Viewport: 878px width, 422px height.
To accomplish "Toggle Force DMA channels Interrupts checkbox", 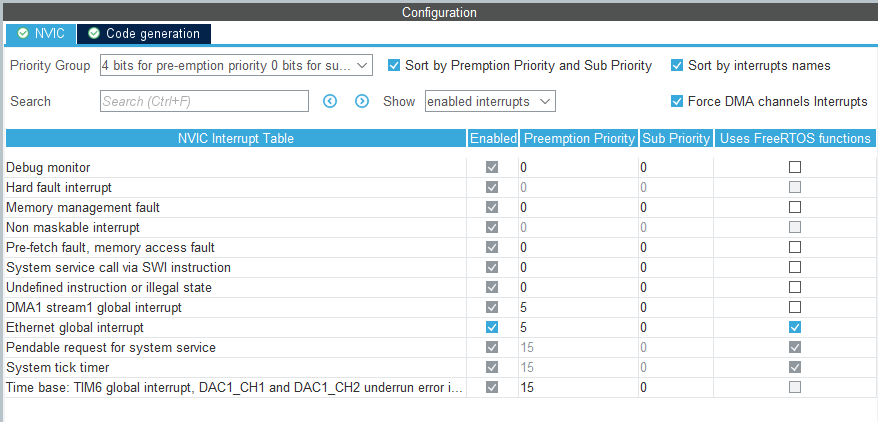I will 677,101.
